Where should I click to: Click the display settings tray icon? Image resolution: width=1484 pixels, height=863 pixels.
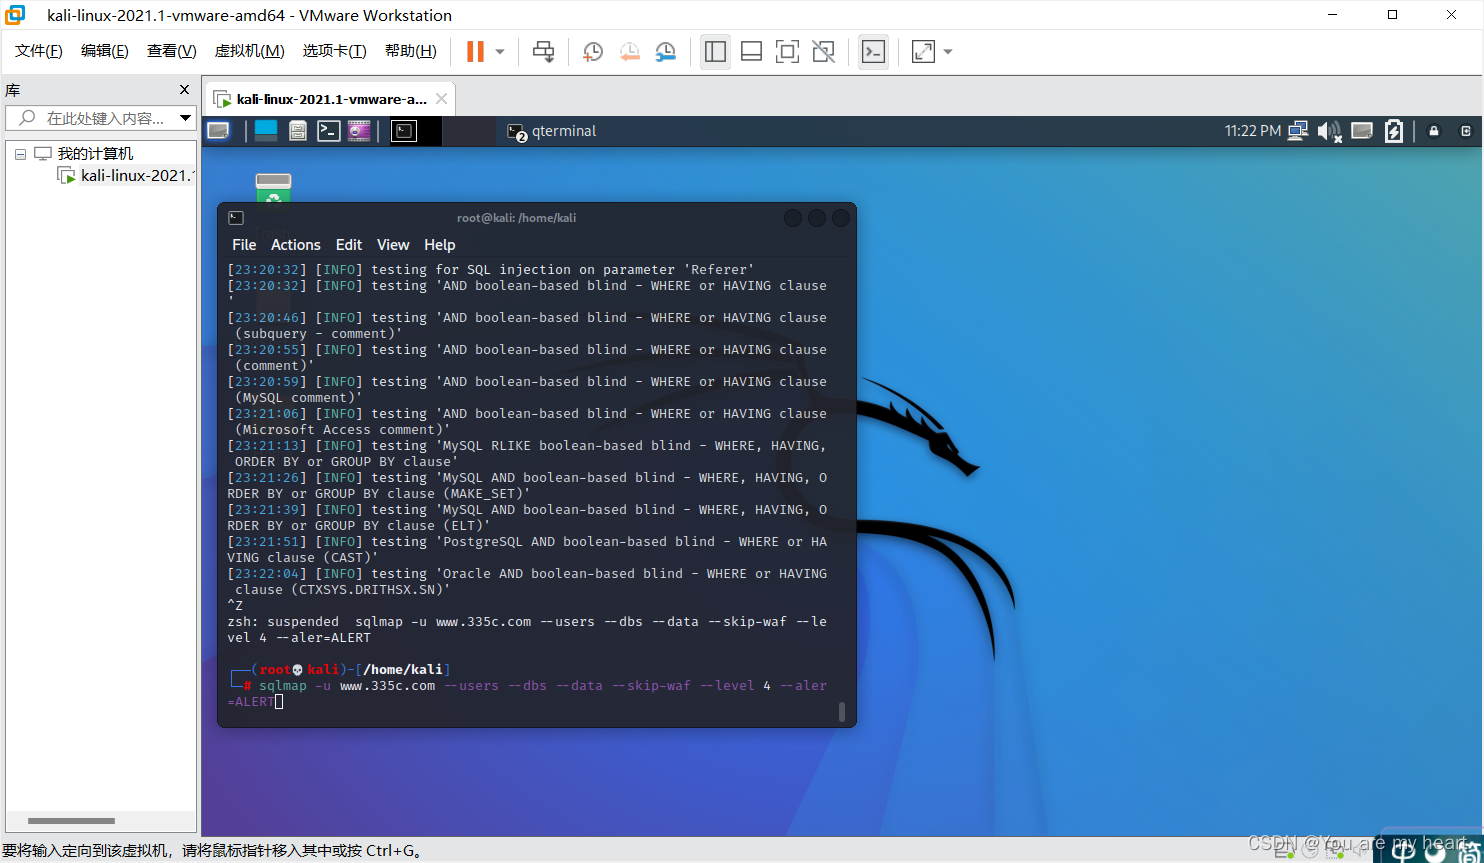click(x=1361, y=130)
